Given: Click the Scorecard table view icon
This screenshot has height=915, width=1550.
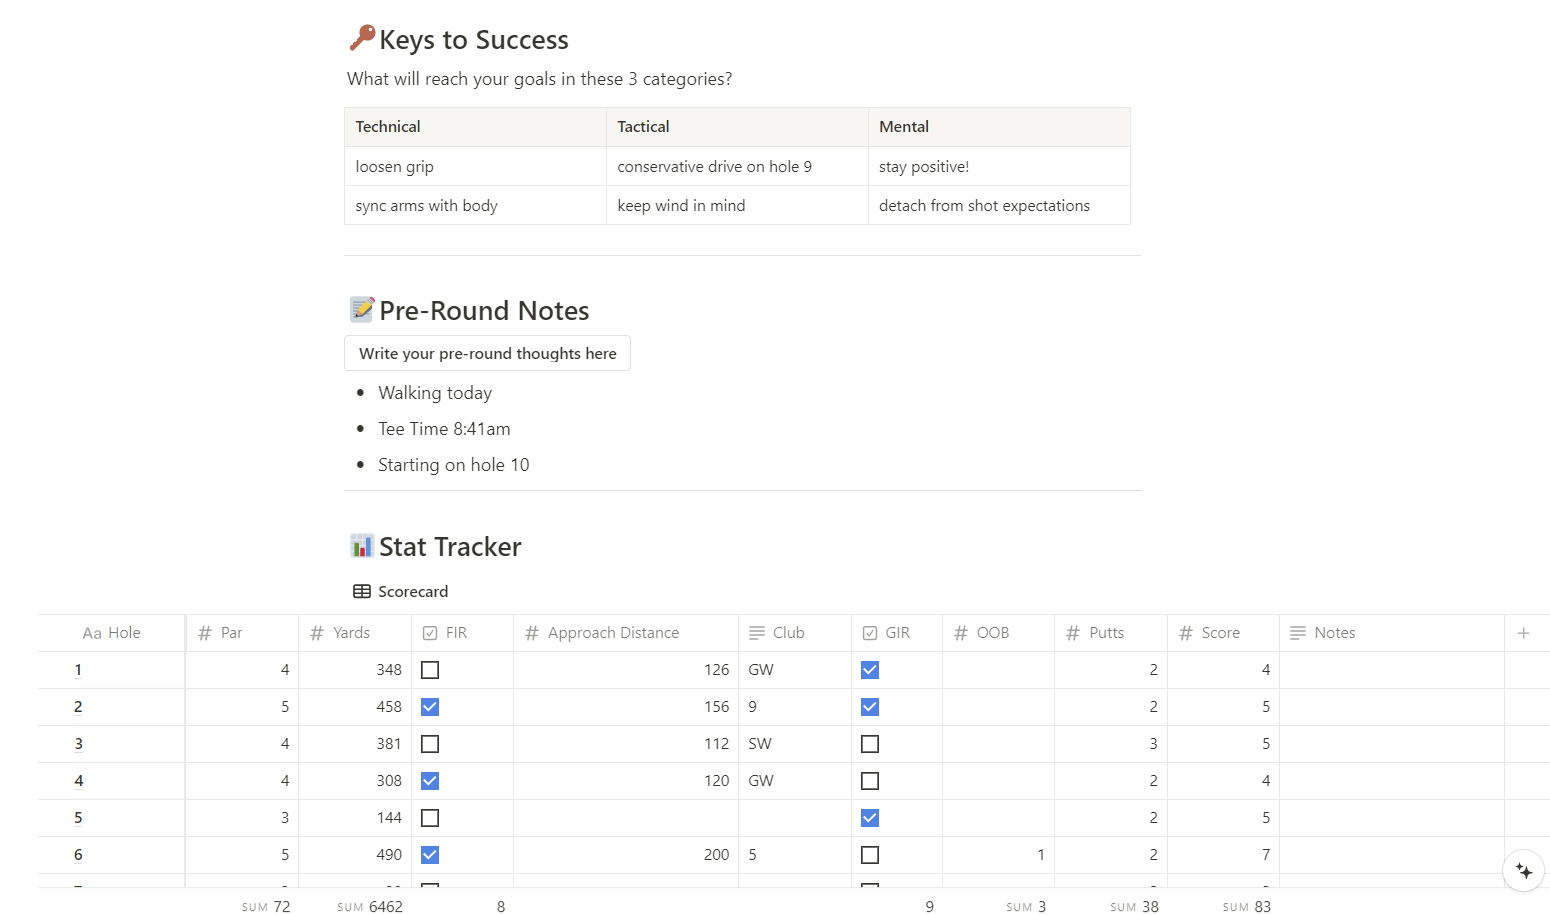Looking at the screenshot, I should [x=360, y=591].
